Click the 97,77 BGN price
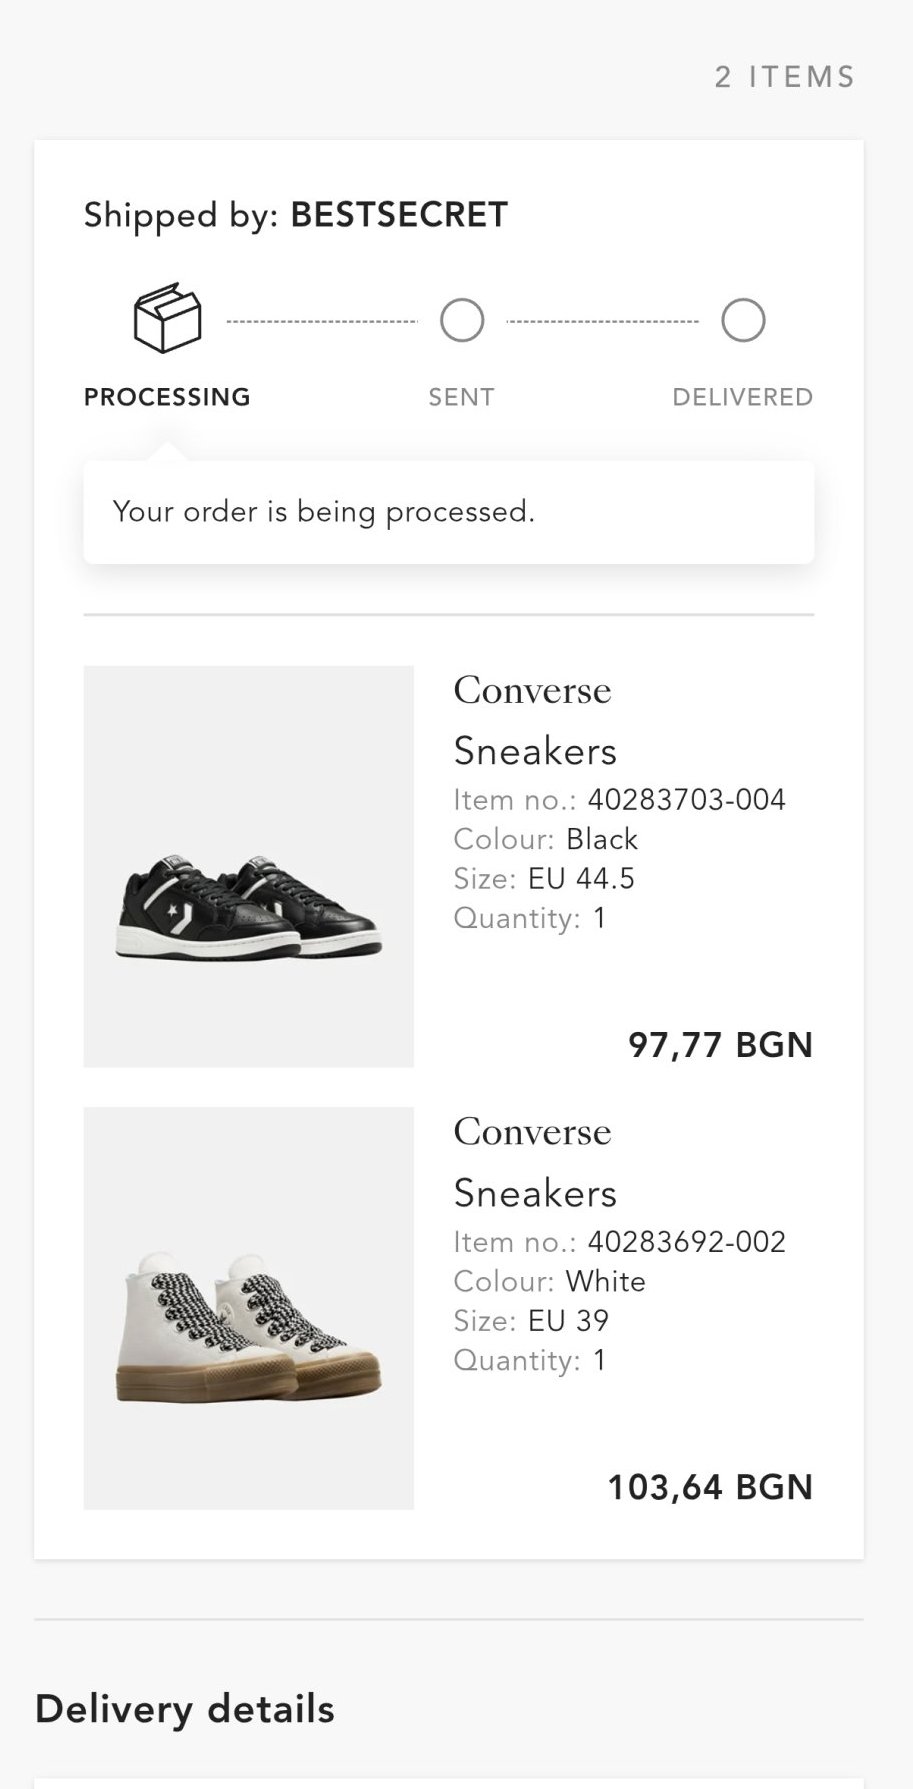Viewport: 913px width, 1789px height. tap(720, 1045)
